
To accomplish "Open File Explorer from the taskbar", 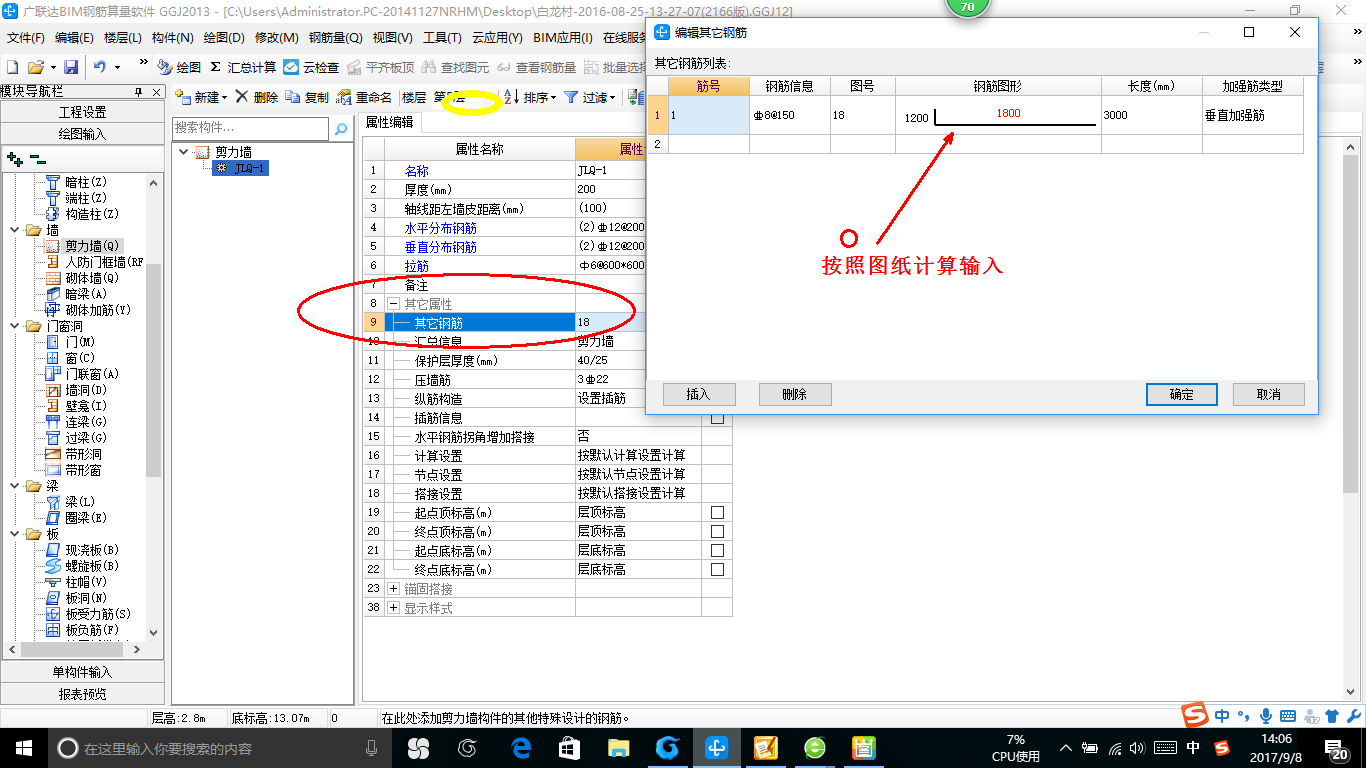I will tap(619, 748).
